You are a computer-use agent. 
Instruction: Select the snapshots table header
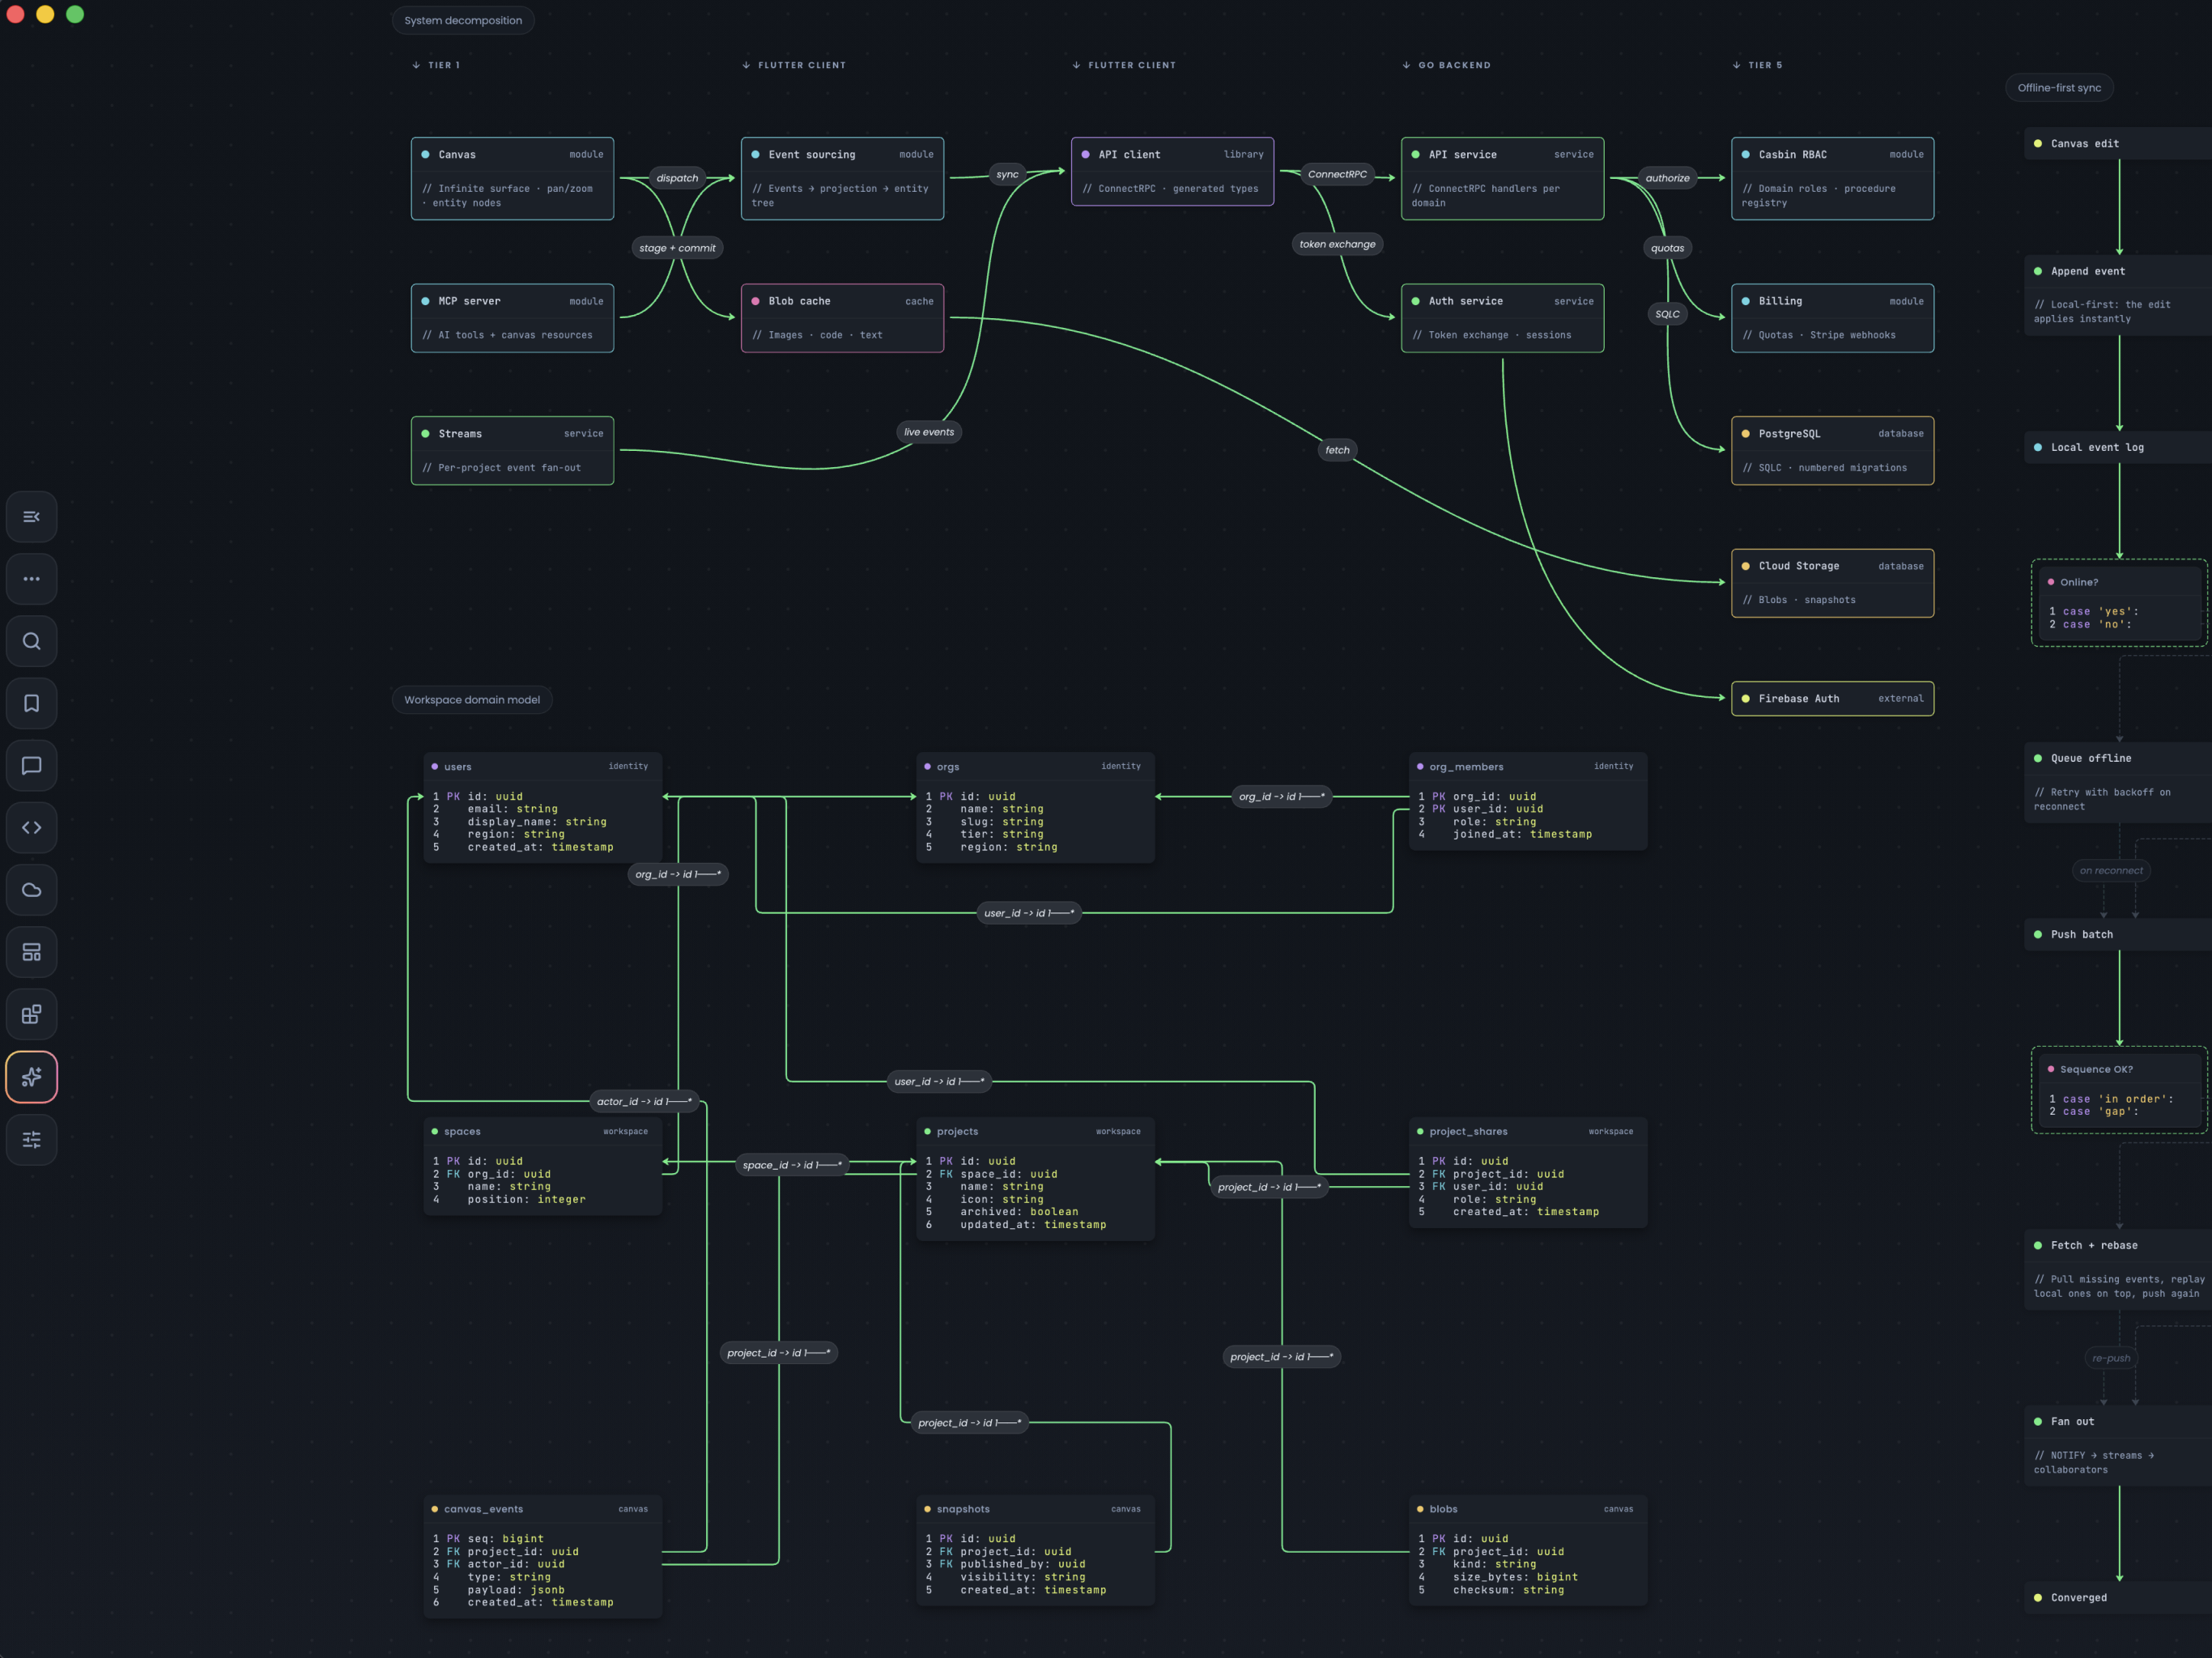tap(1035, 1509)
